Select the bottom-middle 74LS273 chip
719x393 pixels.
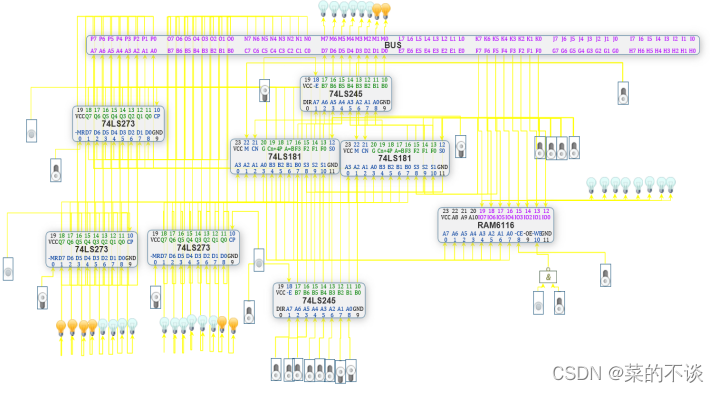(194, 248)
